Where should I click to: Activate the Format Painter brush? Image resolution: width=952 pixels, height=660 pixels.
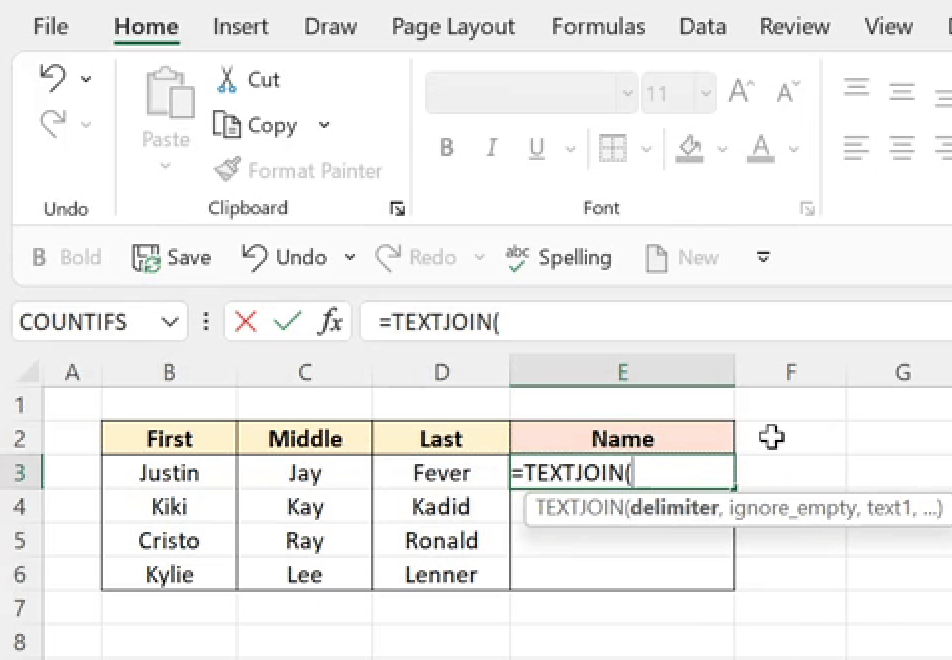point(228,170)
